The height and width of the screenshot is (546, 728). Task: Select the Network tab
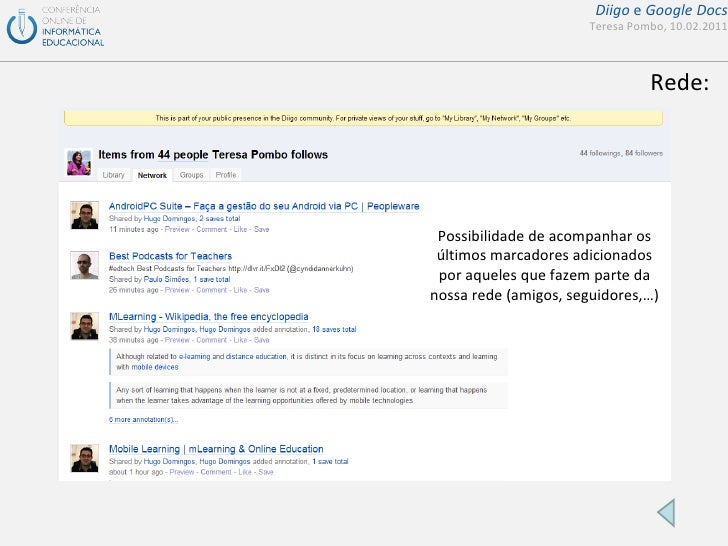coord(152,175)
